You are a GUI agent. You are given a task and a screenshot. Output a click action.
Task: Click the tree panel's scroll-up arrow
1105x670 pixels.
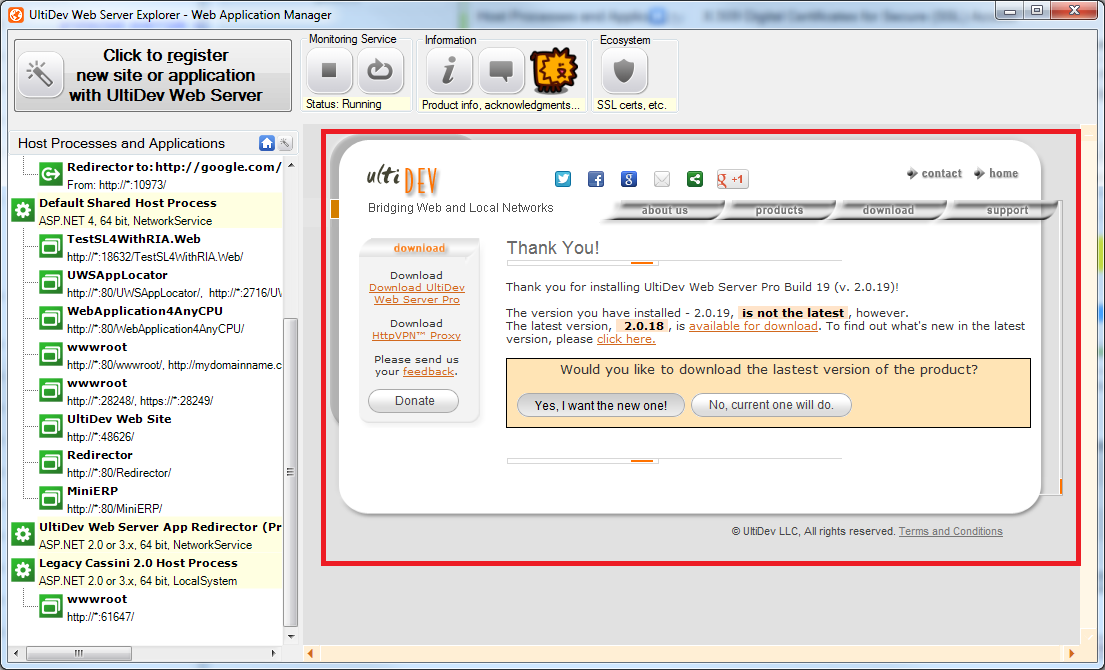point(291,165)
